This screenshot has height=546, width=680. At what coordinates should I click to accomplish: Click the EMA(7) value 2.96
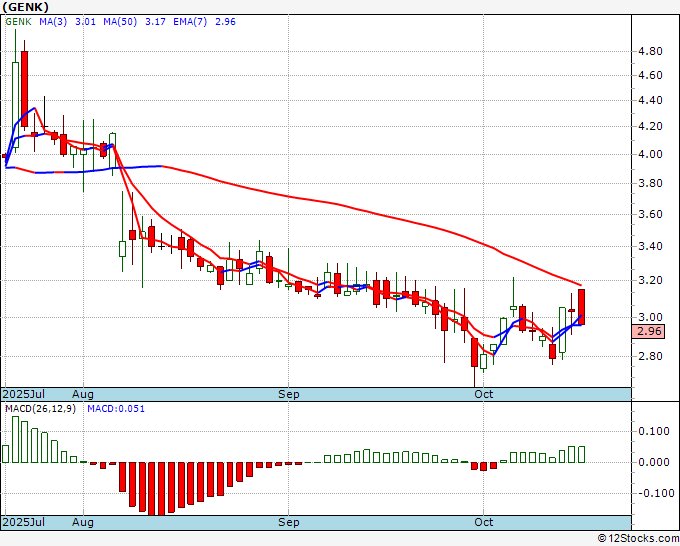pyautogui.click(x=226, y=22)
